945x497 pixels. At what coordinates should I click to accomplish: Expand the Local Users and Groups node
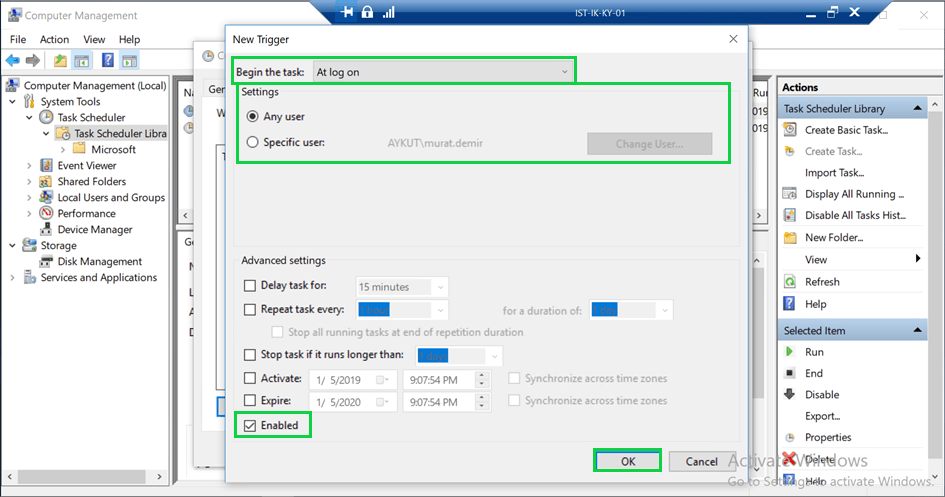30,198
